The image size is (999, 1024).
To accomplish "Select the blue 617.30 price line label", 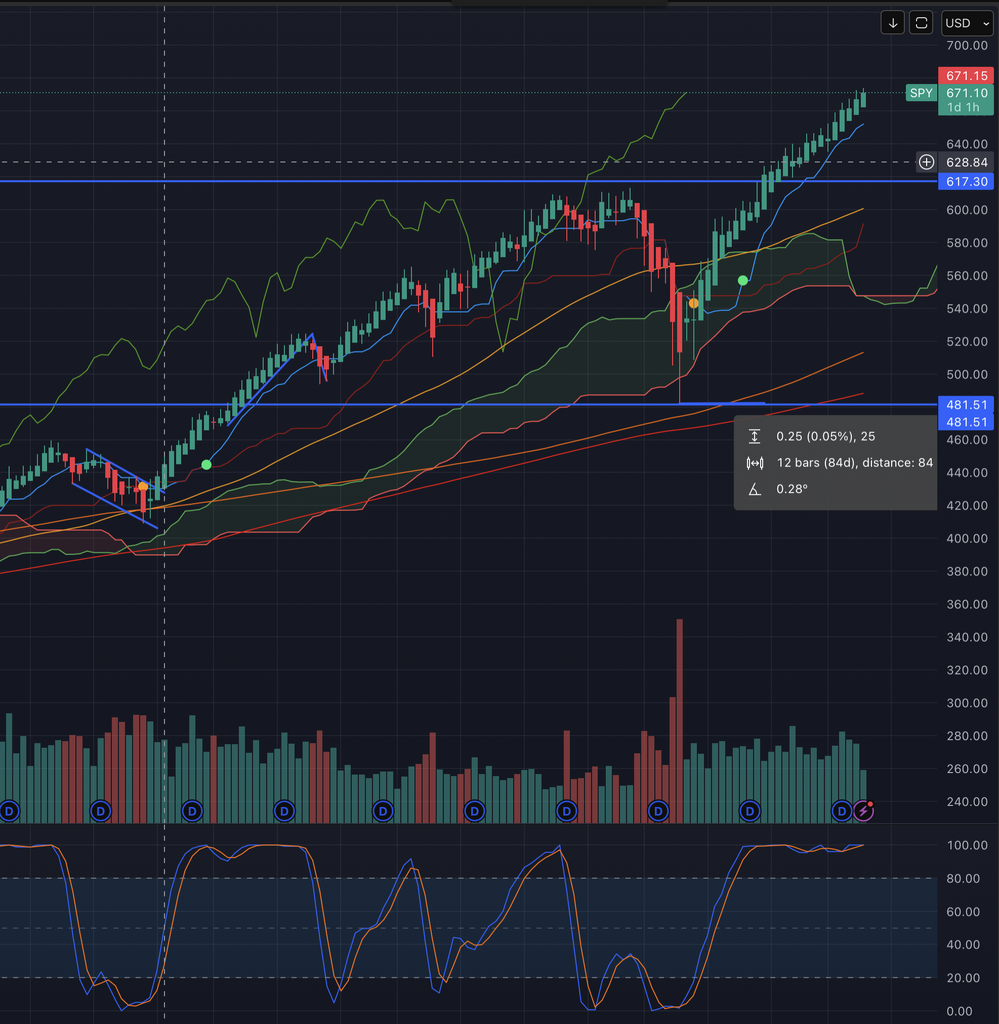I will click(965, 181).
